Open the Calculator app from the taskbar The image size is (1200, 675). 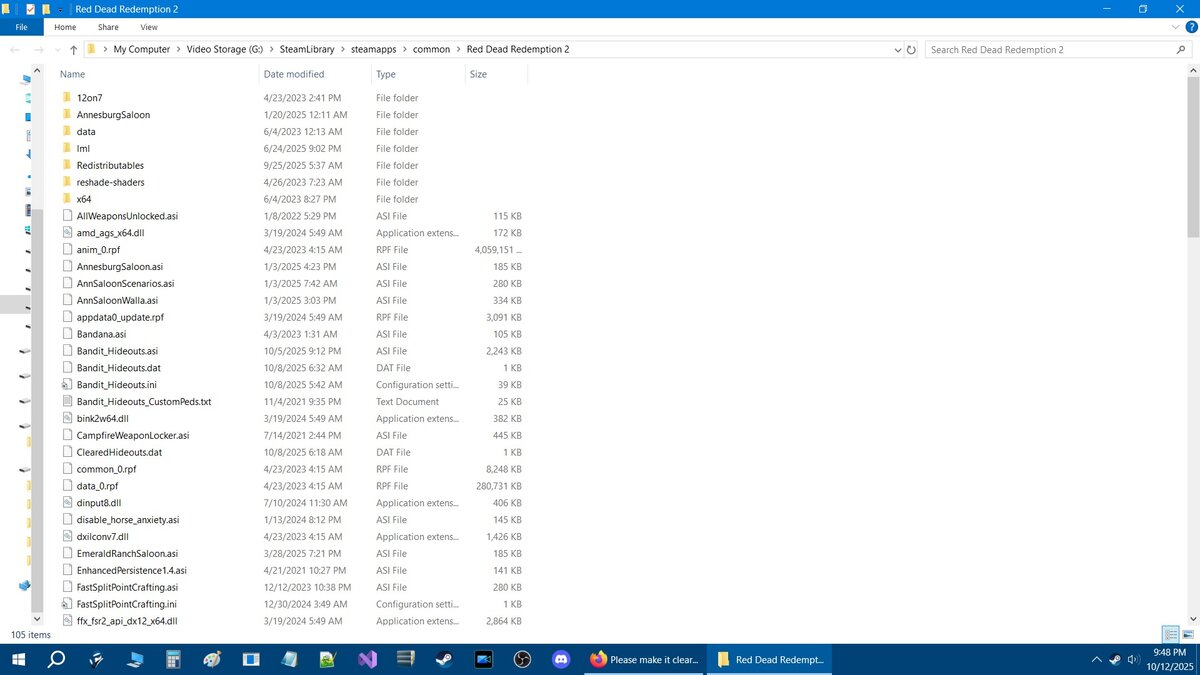click(x=173, y=660)
